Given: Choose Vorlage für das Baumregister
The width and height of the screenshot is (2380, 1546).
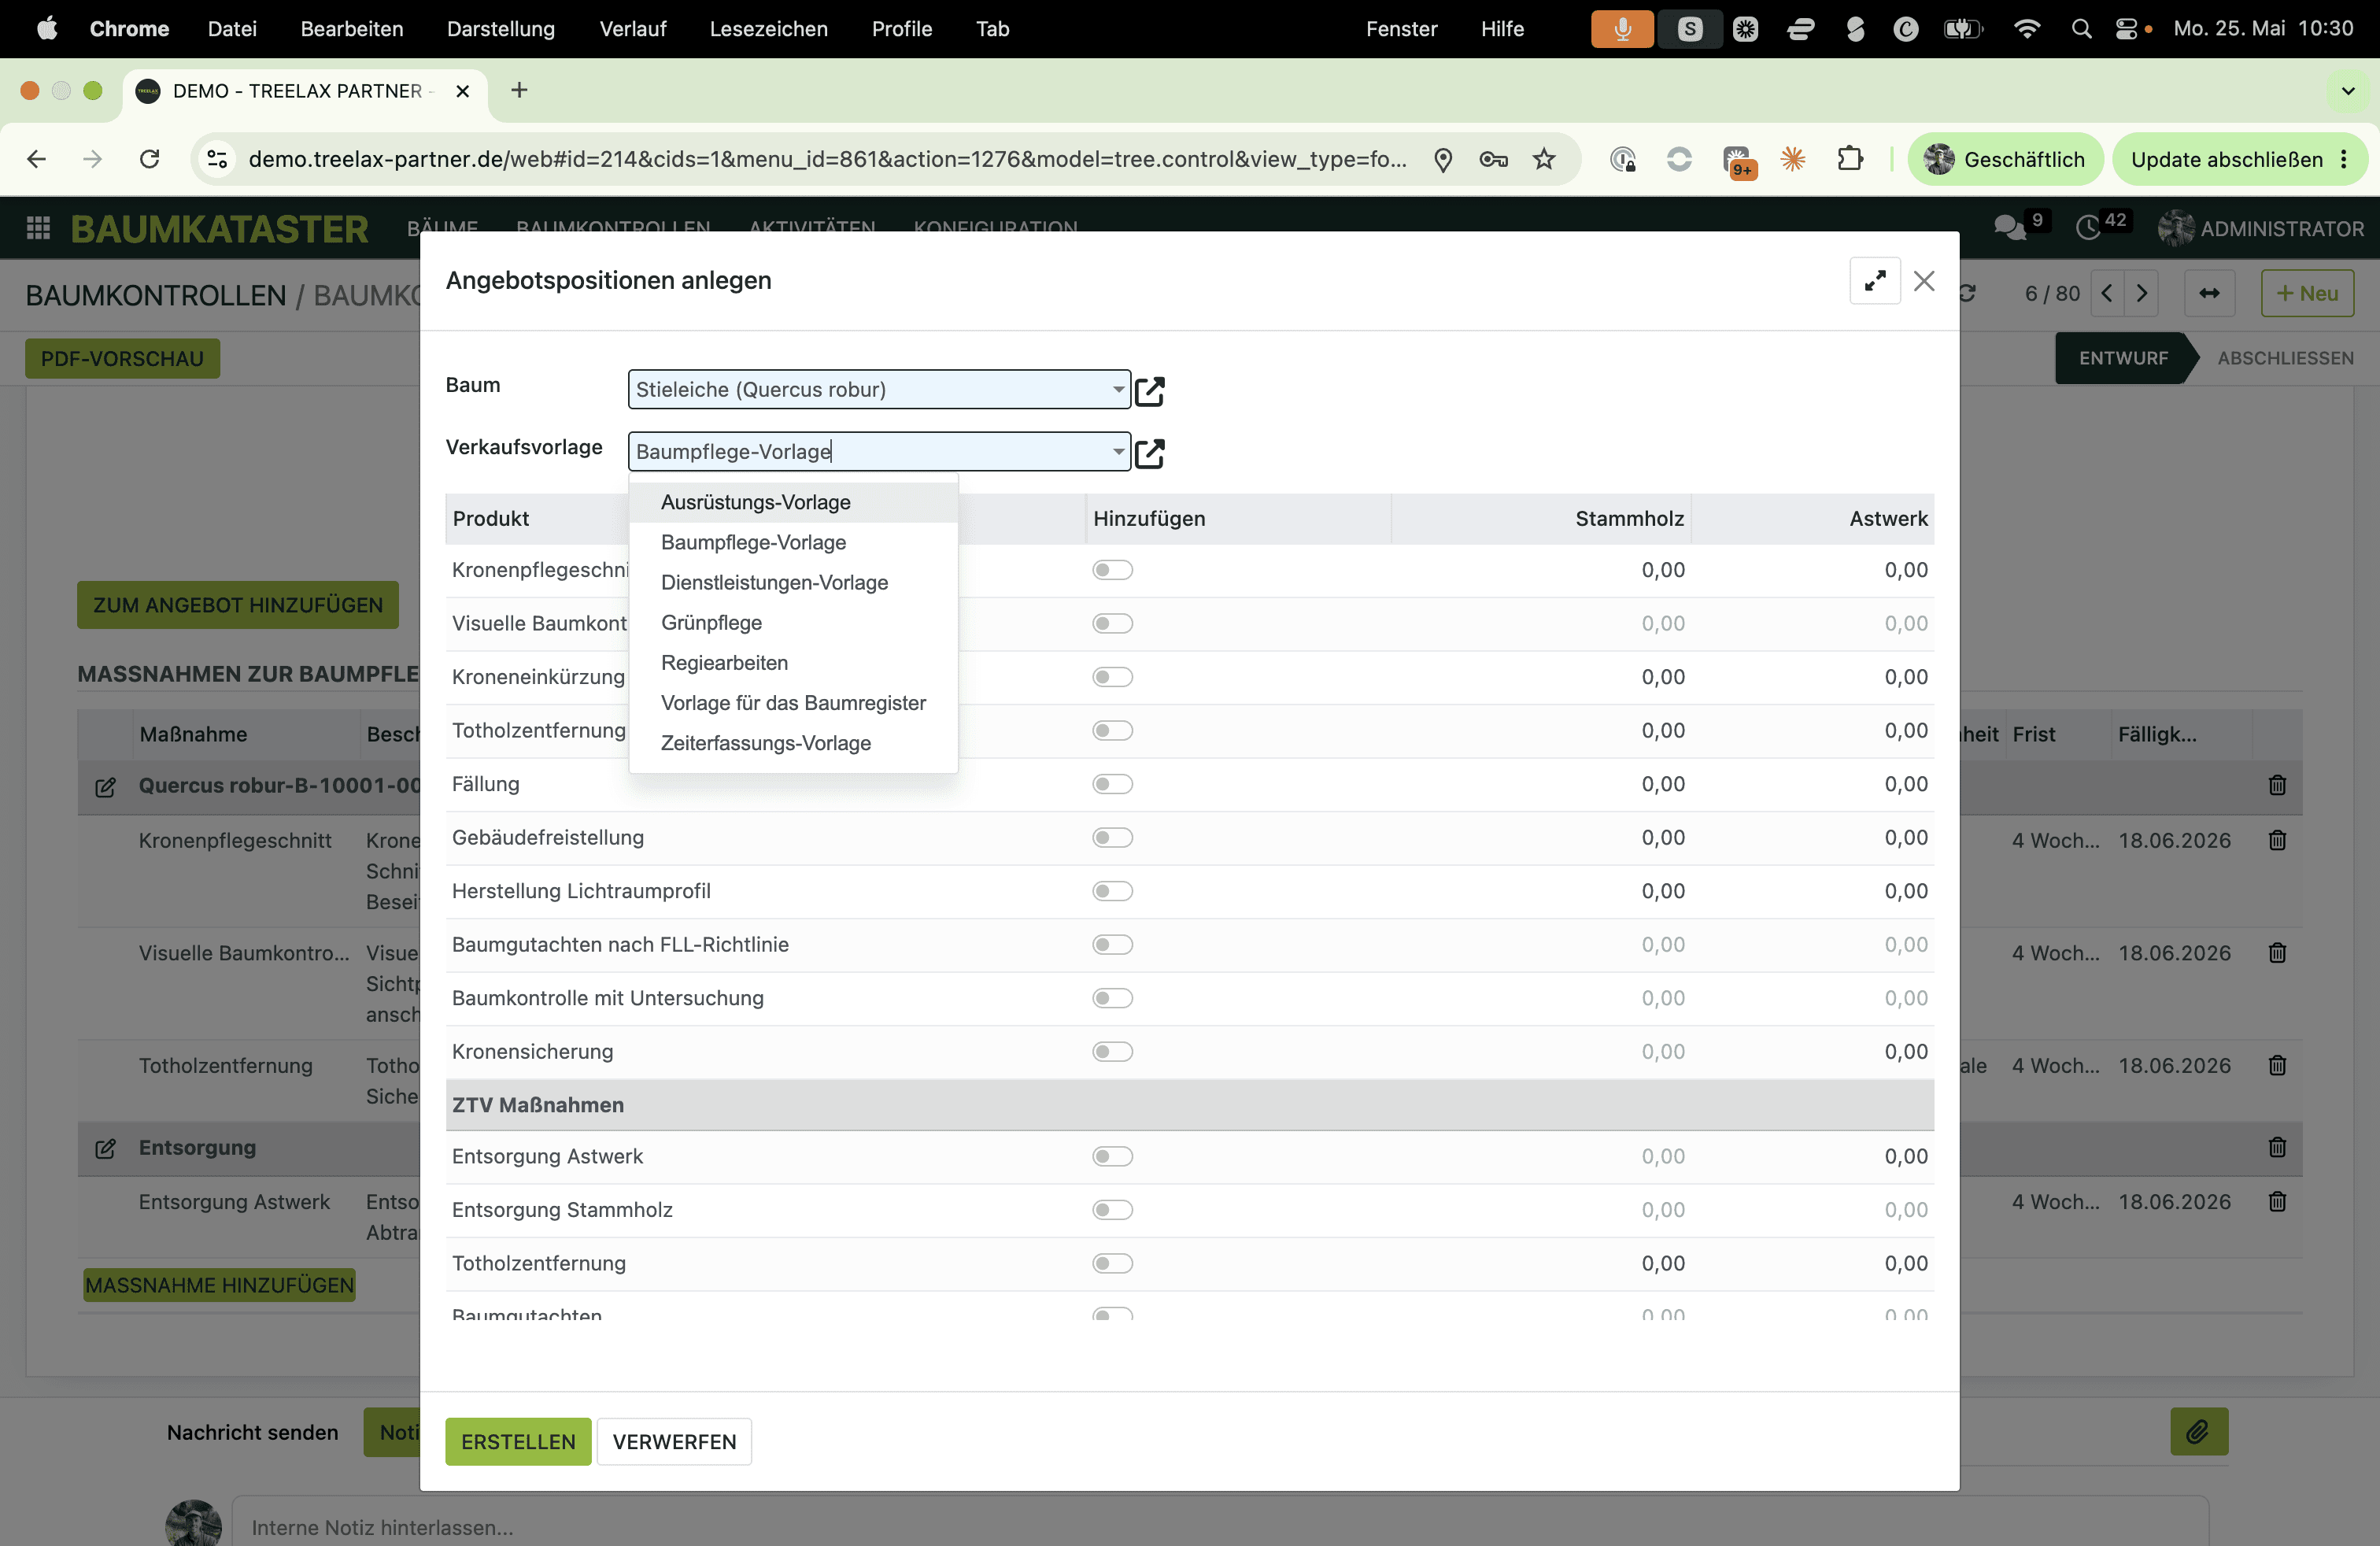Looking at the screenshot, I should point(793,703).
